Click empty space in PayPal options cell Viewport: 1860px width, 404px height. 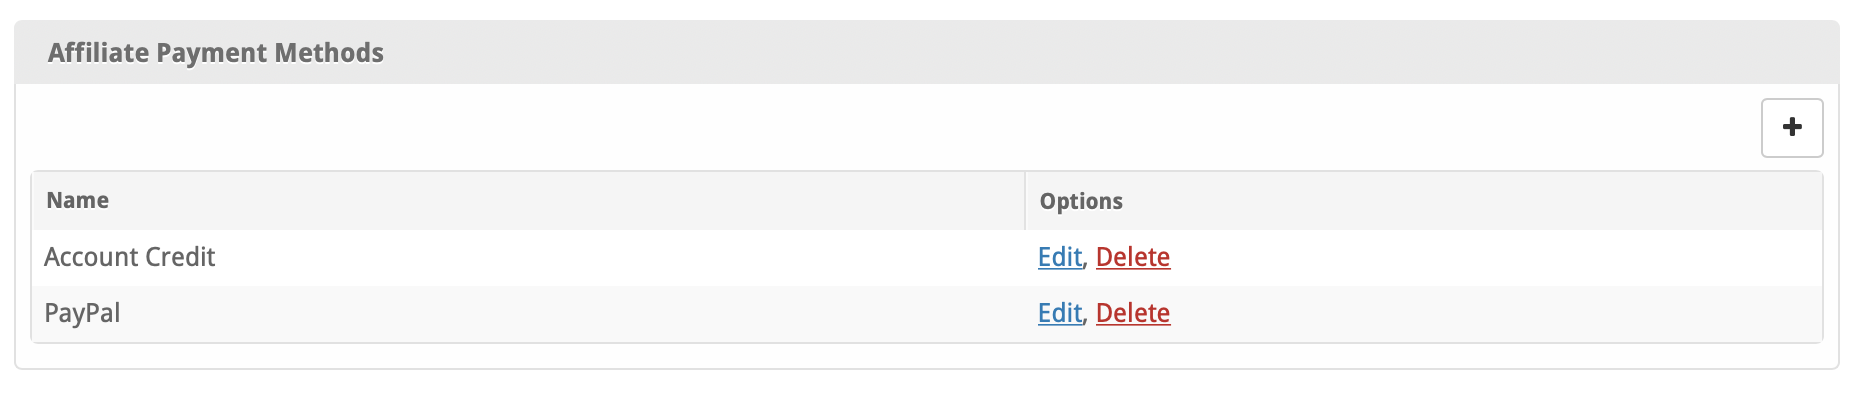pos(1500,313)
